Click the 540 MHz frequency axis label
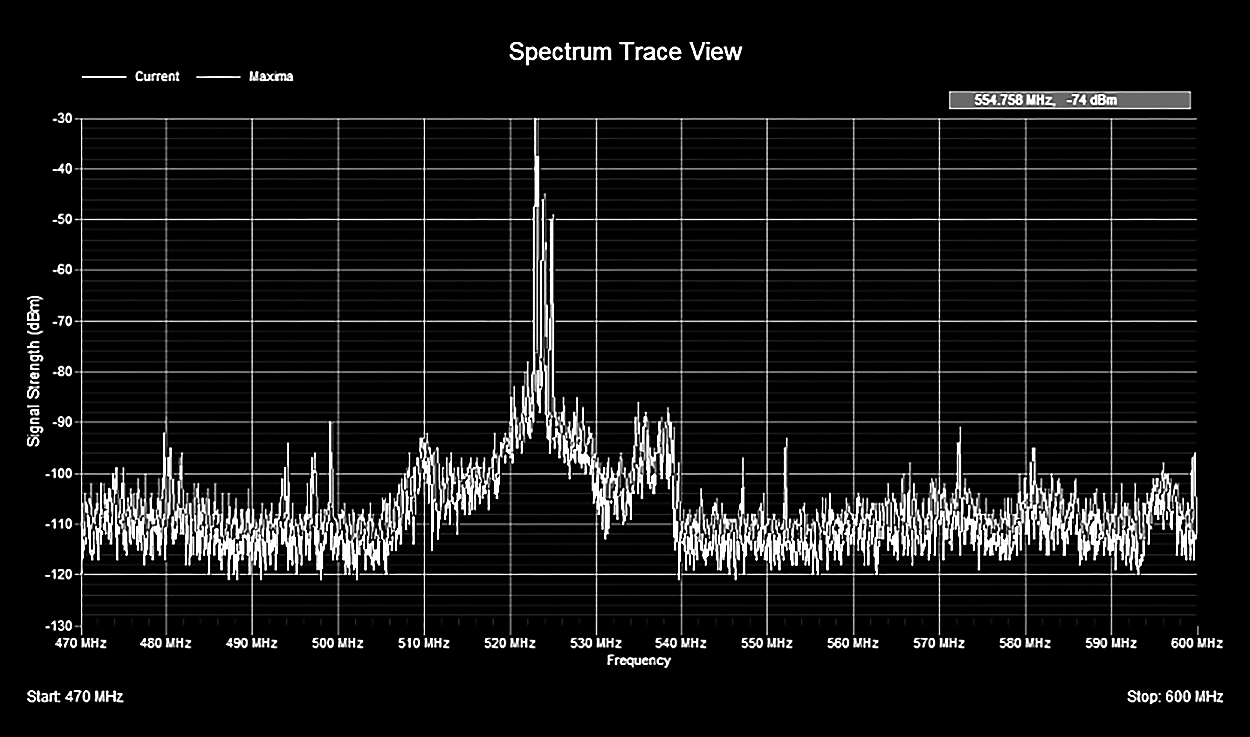This screenshot has height=737, width=1250. [x=681, y=643]
